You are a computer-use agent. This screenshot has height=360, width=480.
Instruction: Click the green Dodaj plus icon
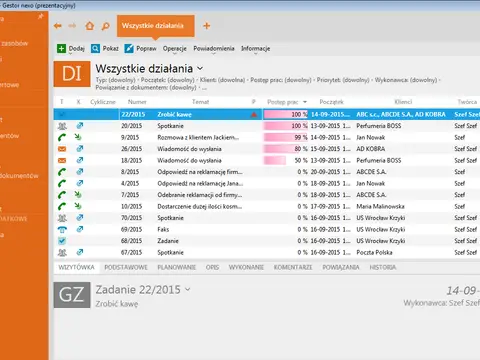61,49
